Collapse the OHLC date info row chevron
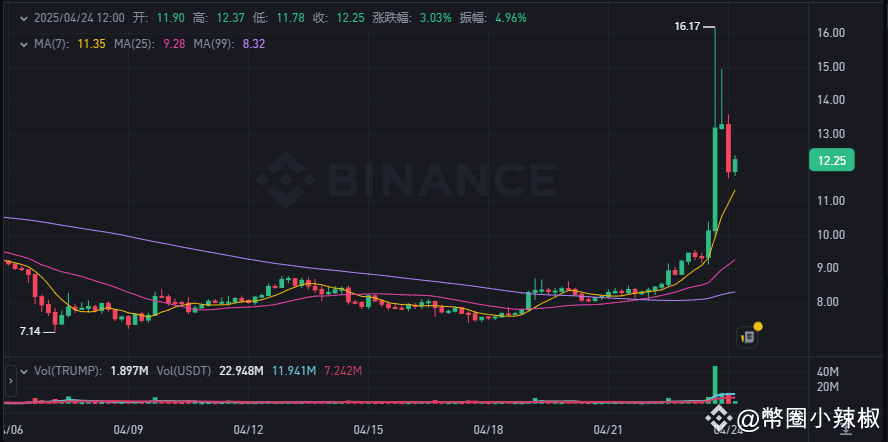 point(24,18)
